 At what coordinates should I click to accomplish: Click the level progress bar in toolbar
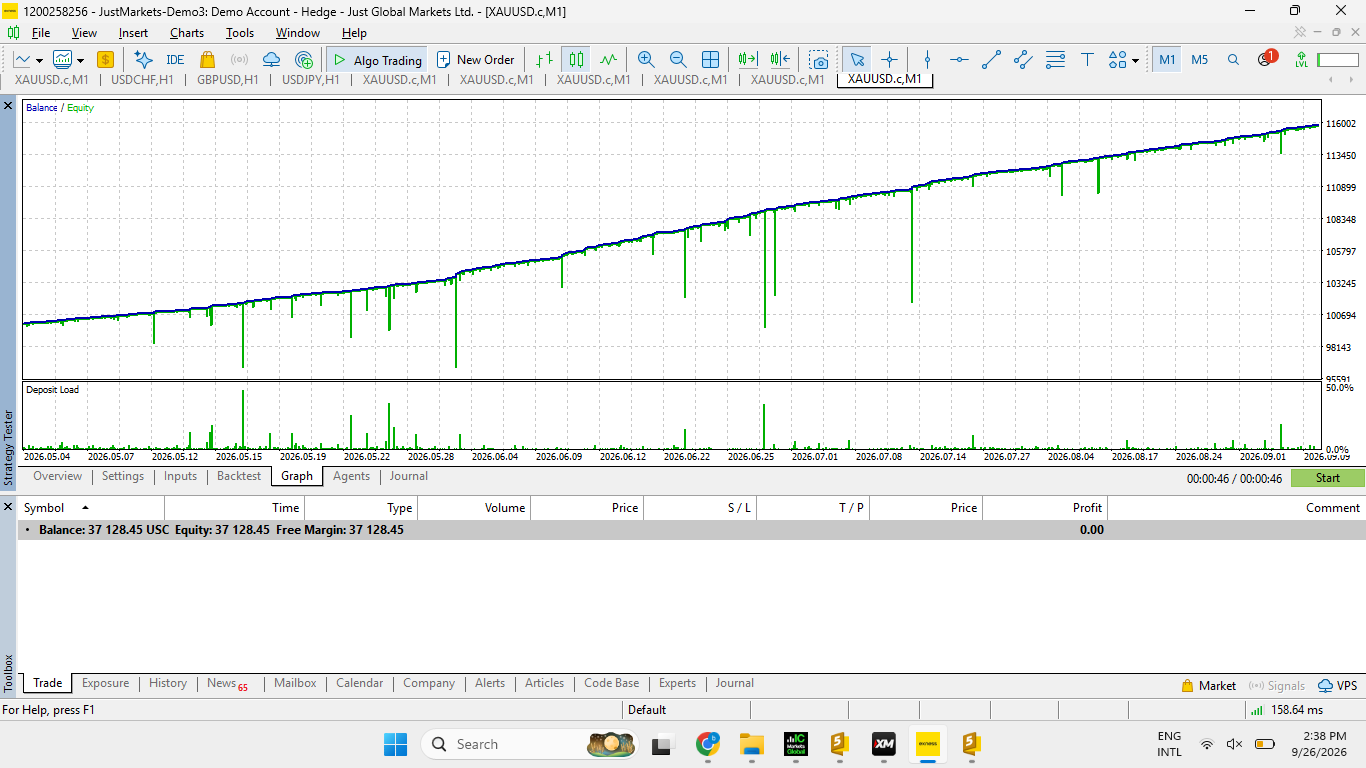coord(1337,60)
